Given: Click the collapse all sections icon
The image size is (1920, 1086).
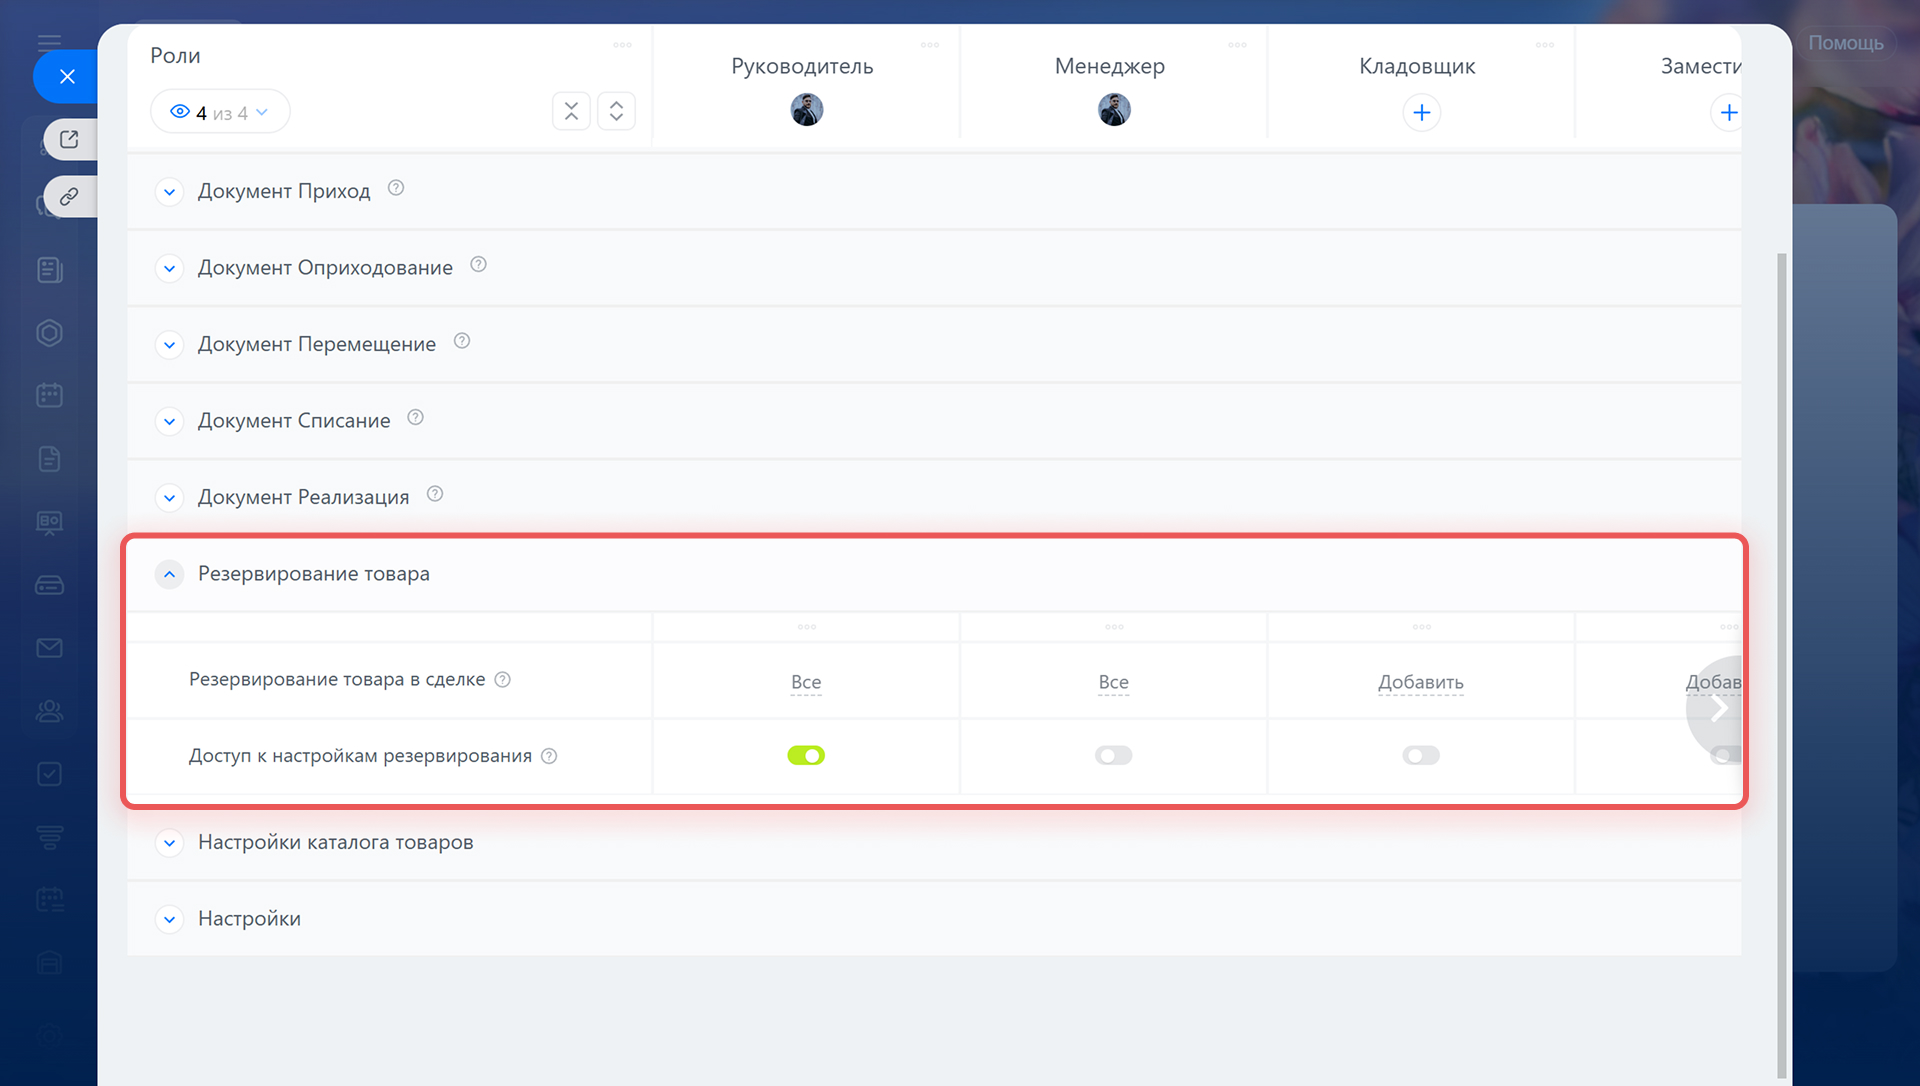Looking at the screenshot, I should point(571,111).
